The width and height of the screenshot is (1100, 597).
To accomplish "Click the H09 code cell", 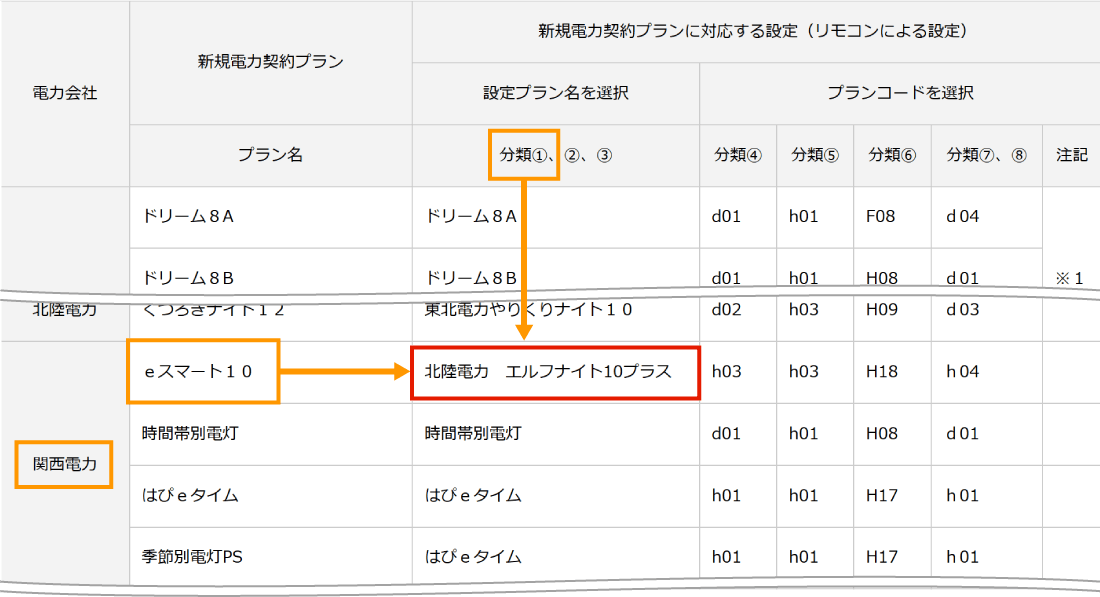I will (881, 309).
